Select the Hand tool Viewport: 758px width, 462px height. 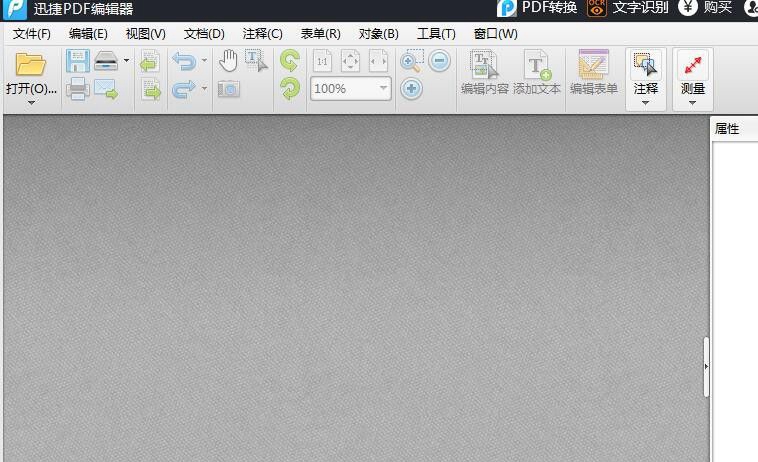point(228,61)
